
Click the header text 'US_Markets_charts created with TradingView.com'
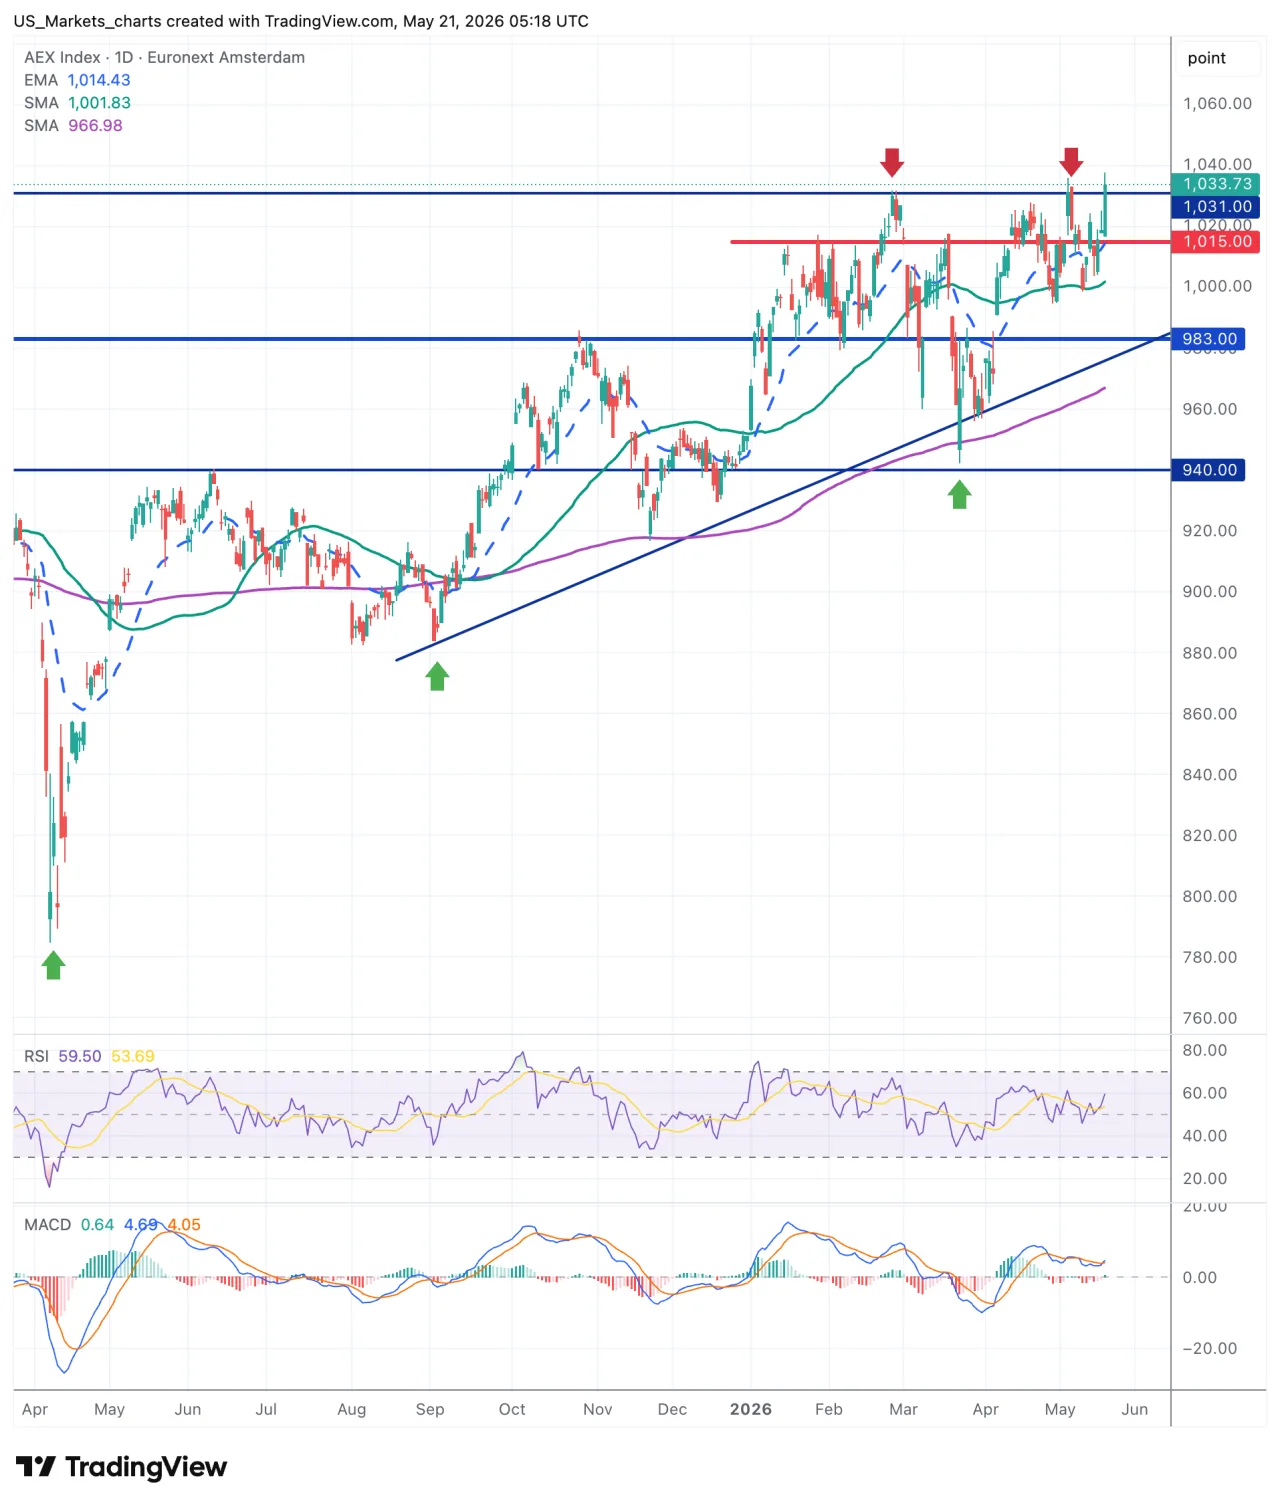pos(204,21)
